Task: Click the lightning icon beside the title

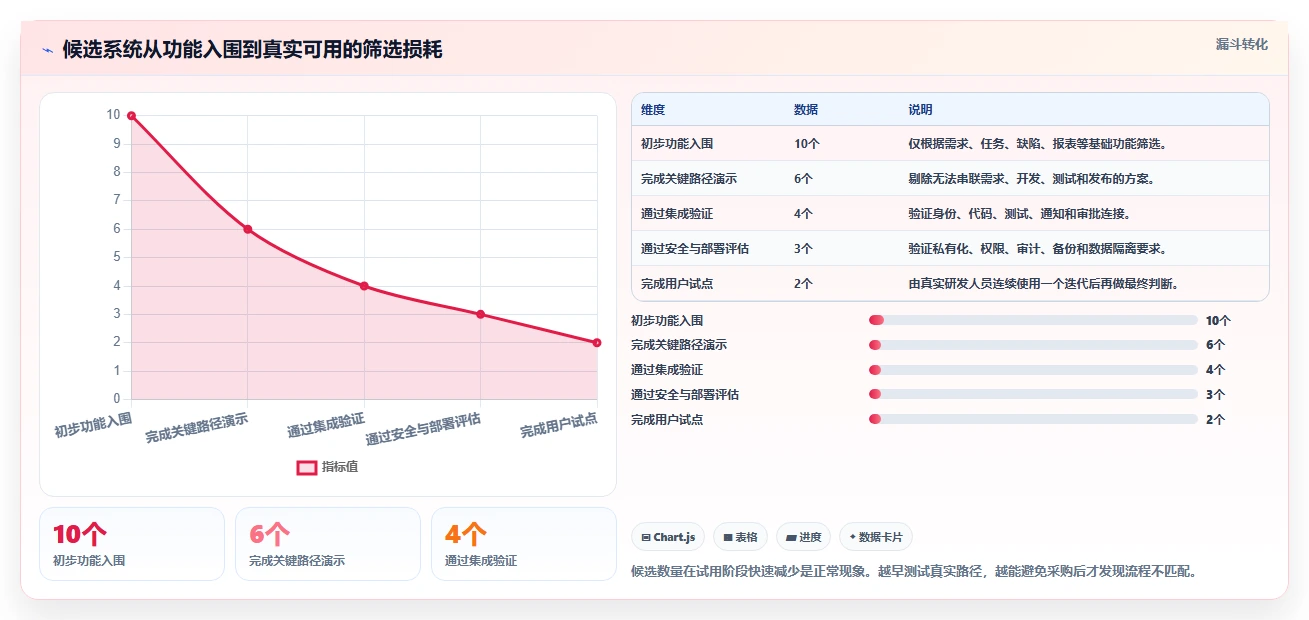Action: tap(48, 50)
